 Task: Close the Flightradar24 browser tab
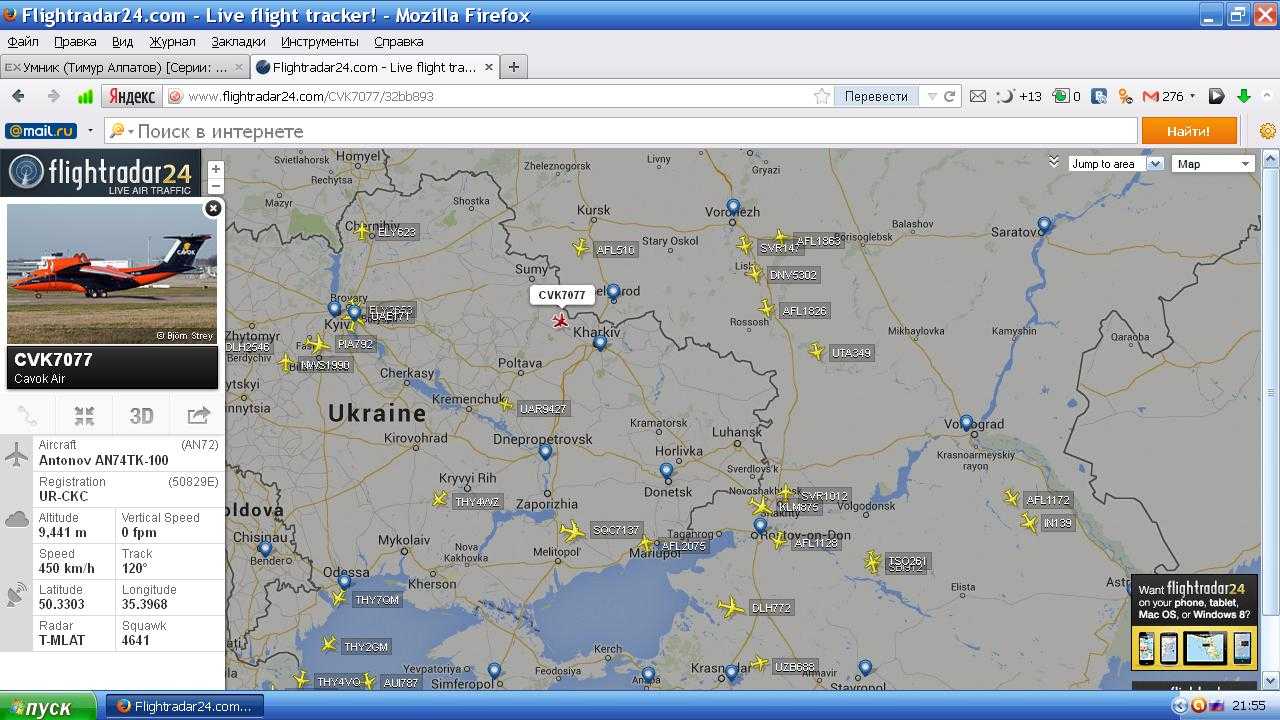tap(489, 67)
